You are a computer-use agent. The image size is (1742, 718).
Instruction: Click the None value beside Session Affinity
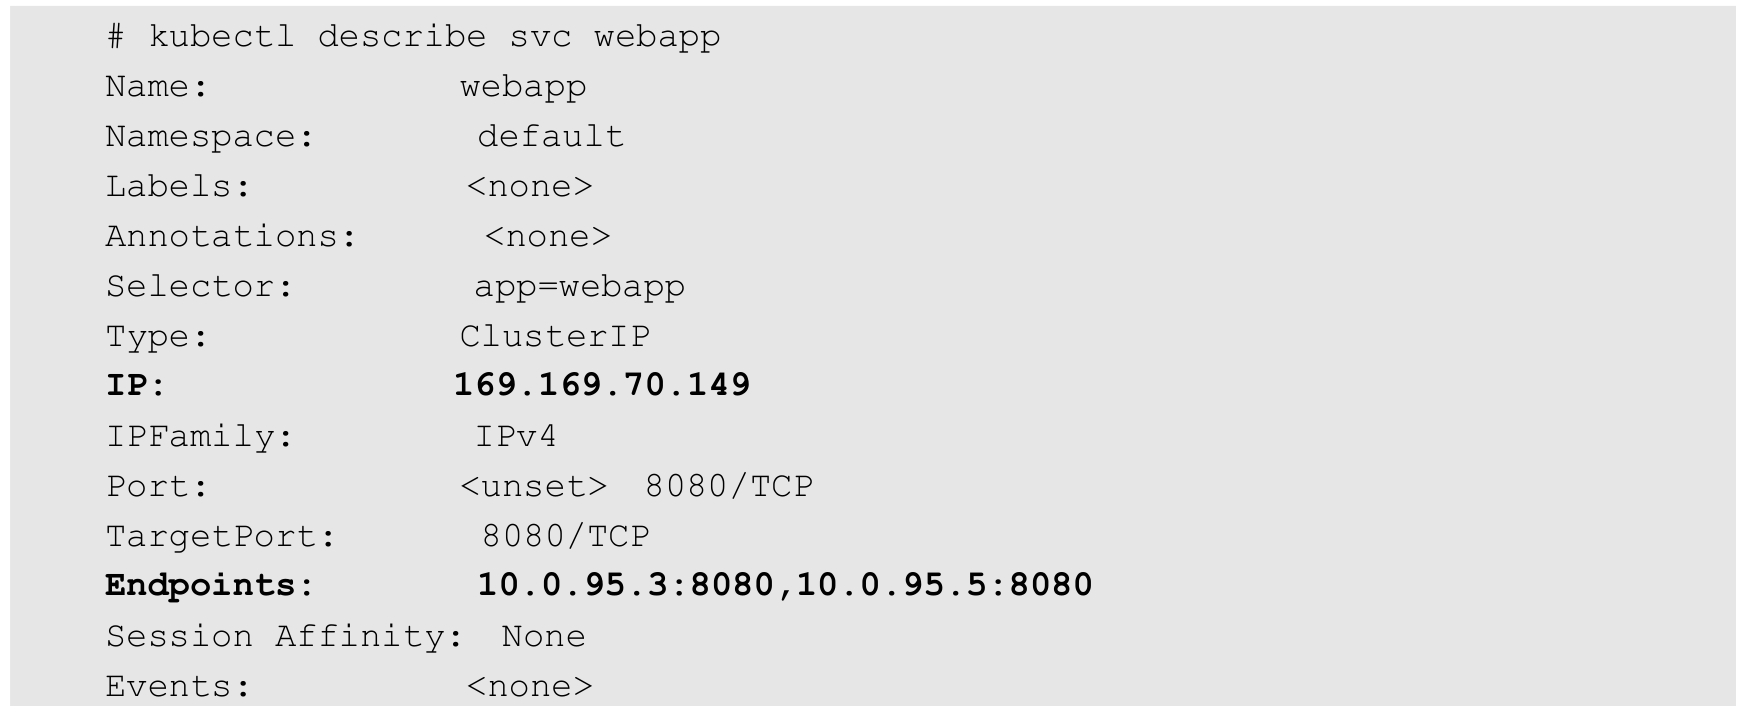tap(543, 636)
